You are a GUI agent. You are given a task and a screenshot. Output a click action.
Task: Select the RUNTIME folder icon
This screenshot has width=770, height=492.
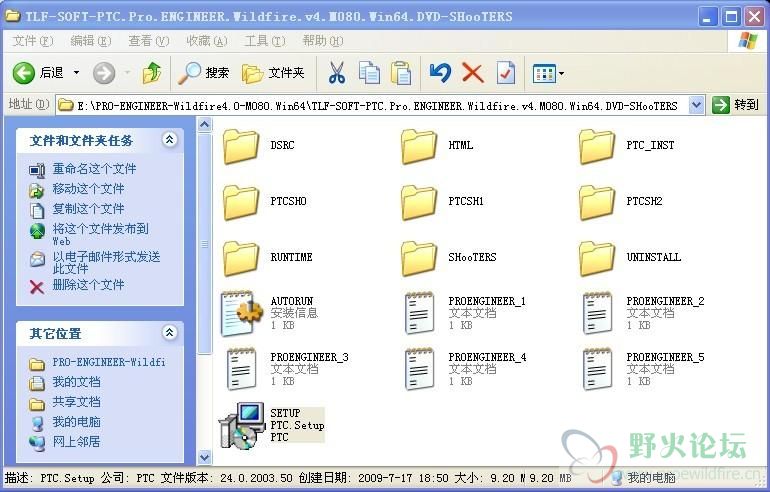point(241,258)
